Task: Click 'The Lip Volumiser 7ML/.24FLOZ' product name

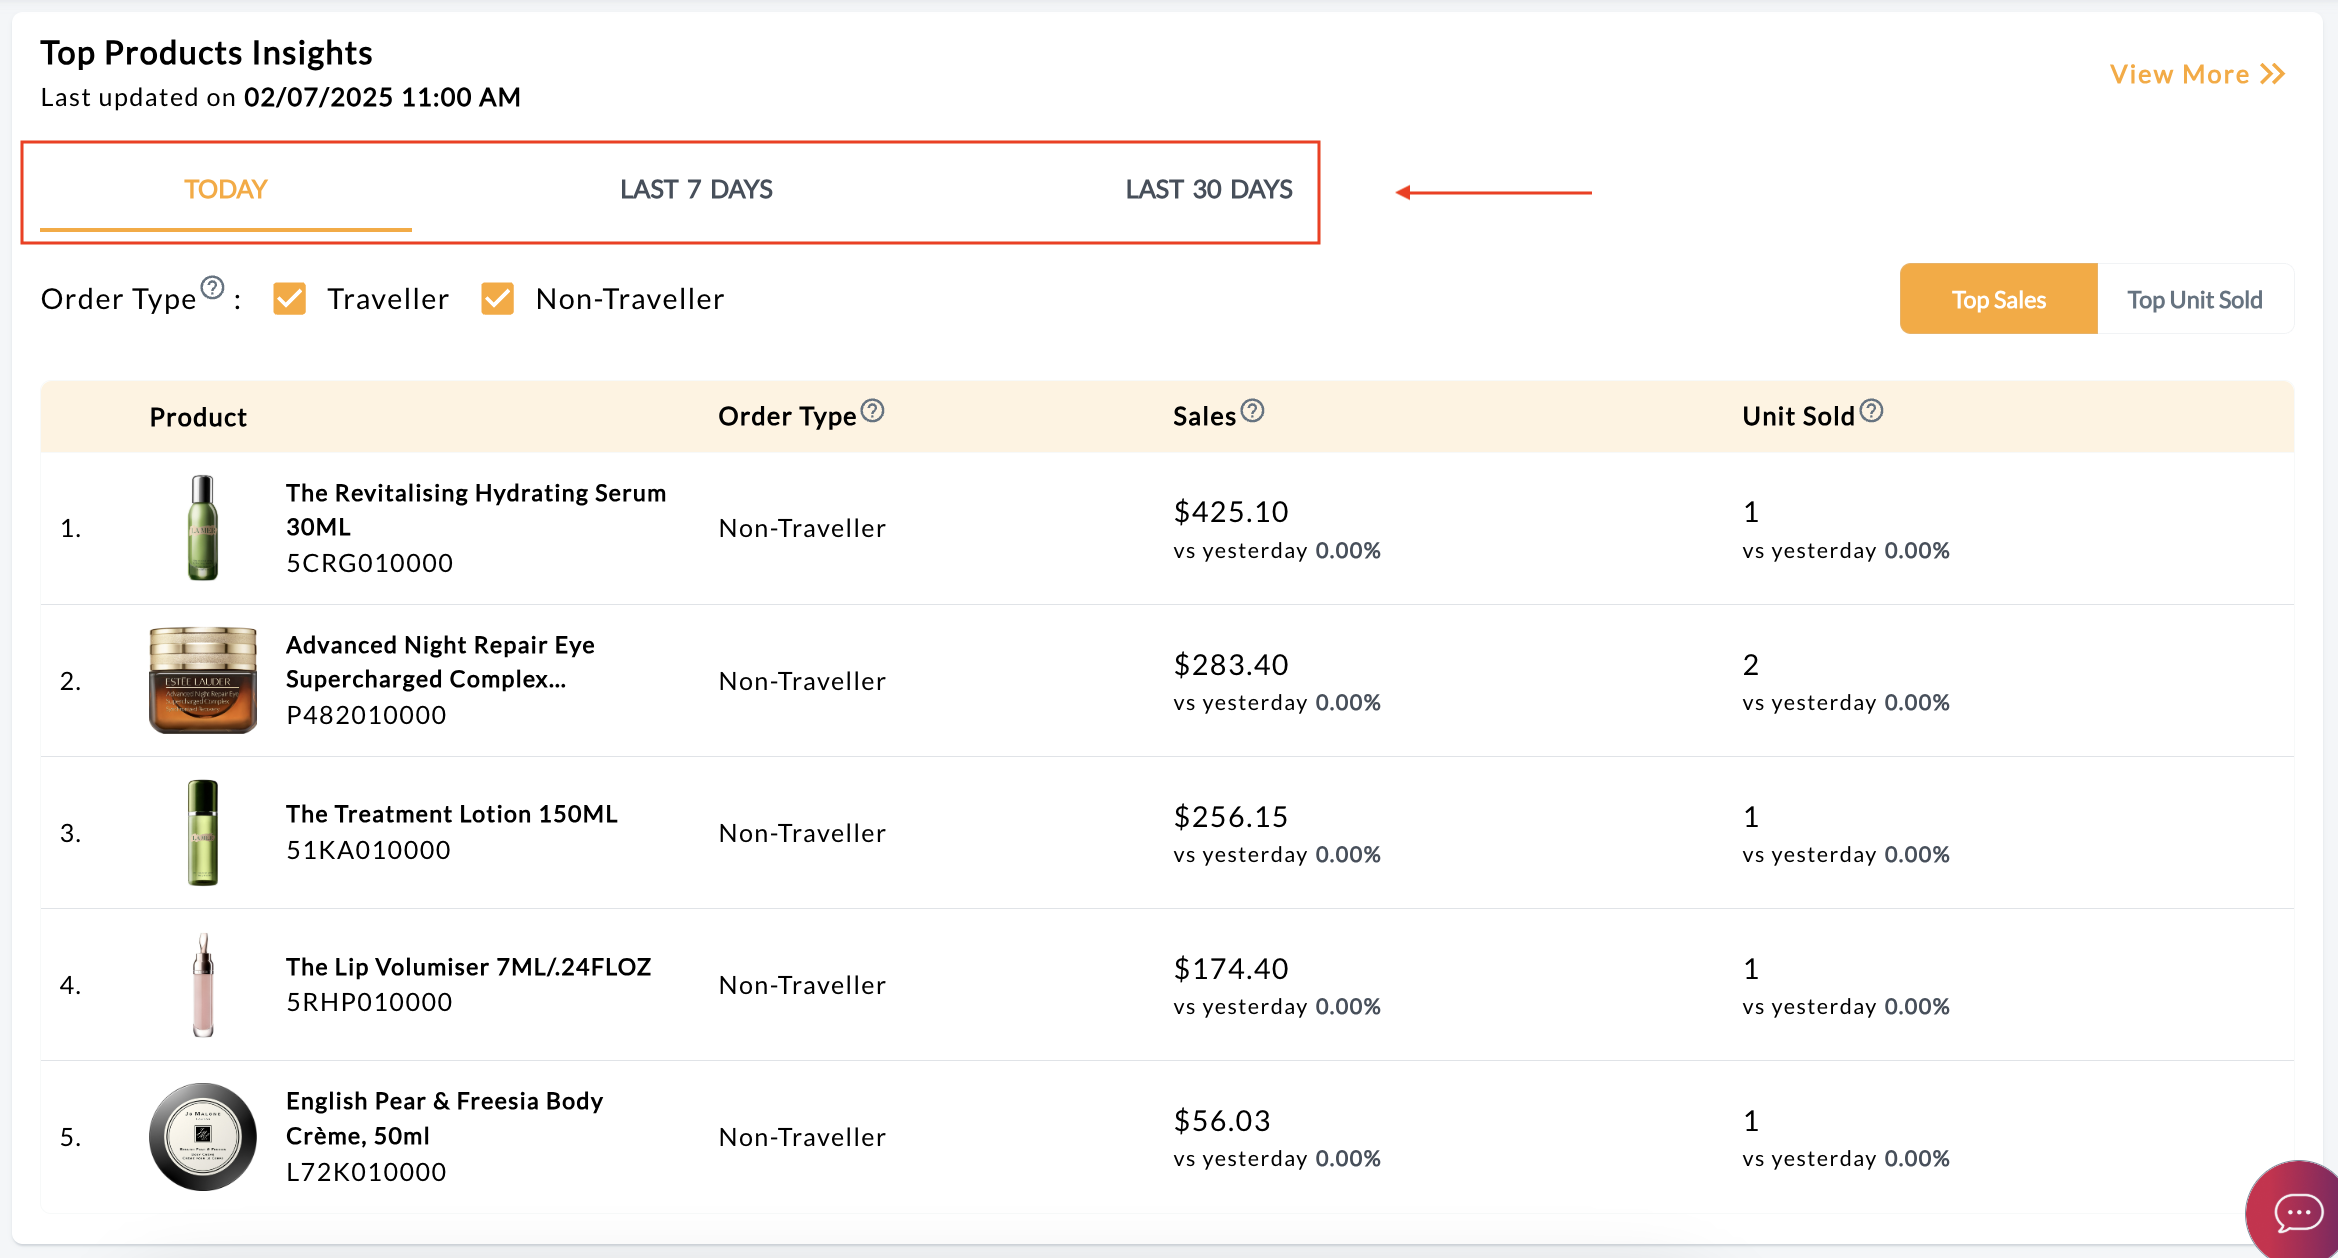Action: [469, 967]
